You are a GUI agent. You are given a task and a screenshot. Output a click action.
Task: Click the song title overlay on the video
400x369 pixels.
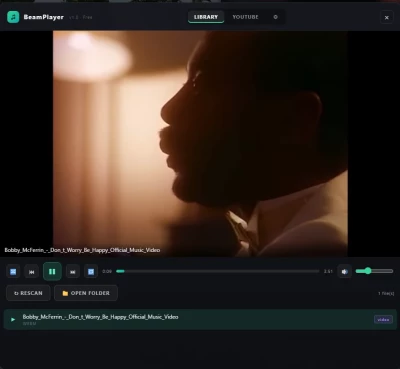click(x=82, y=250)
